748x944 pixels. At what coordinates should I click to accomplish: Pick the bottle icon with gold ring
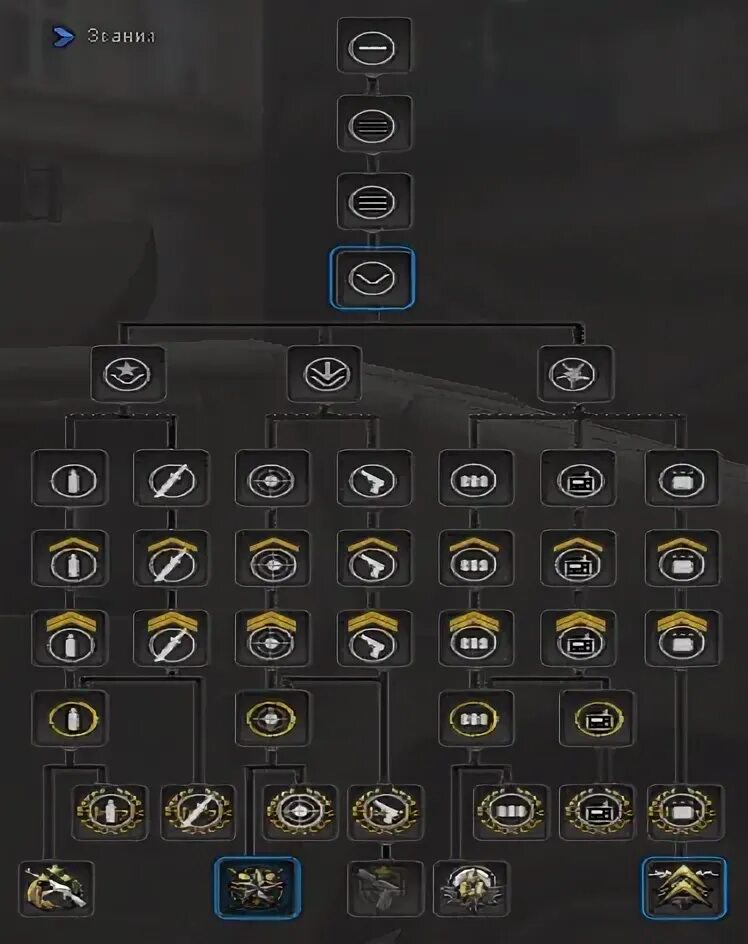pos(70,718)
